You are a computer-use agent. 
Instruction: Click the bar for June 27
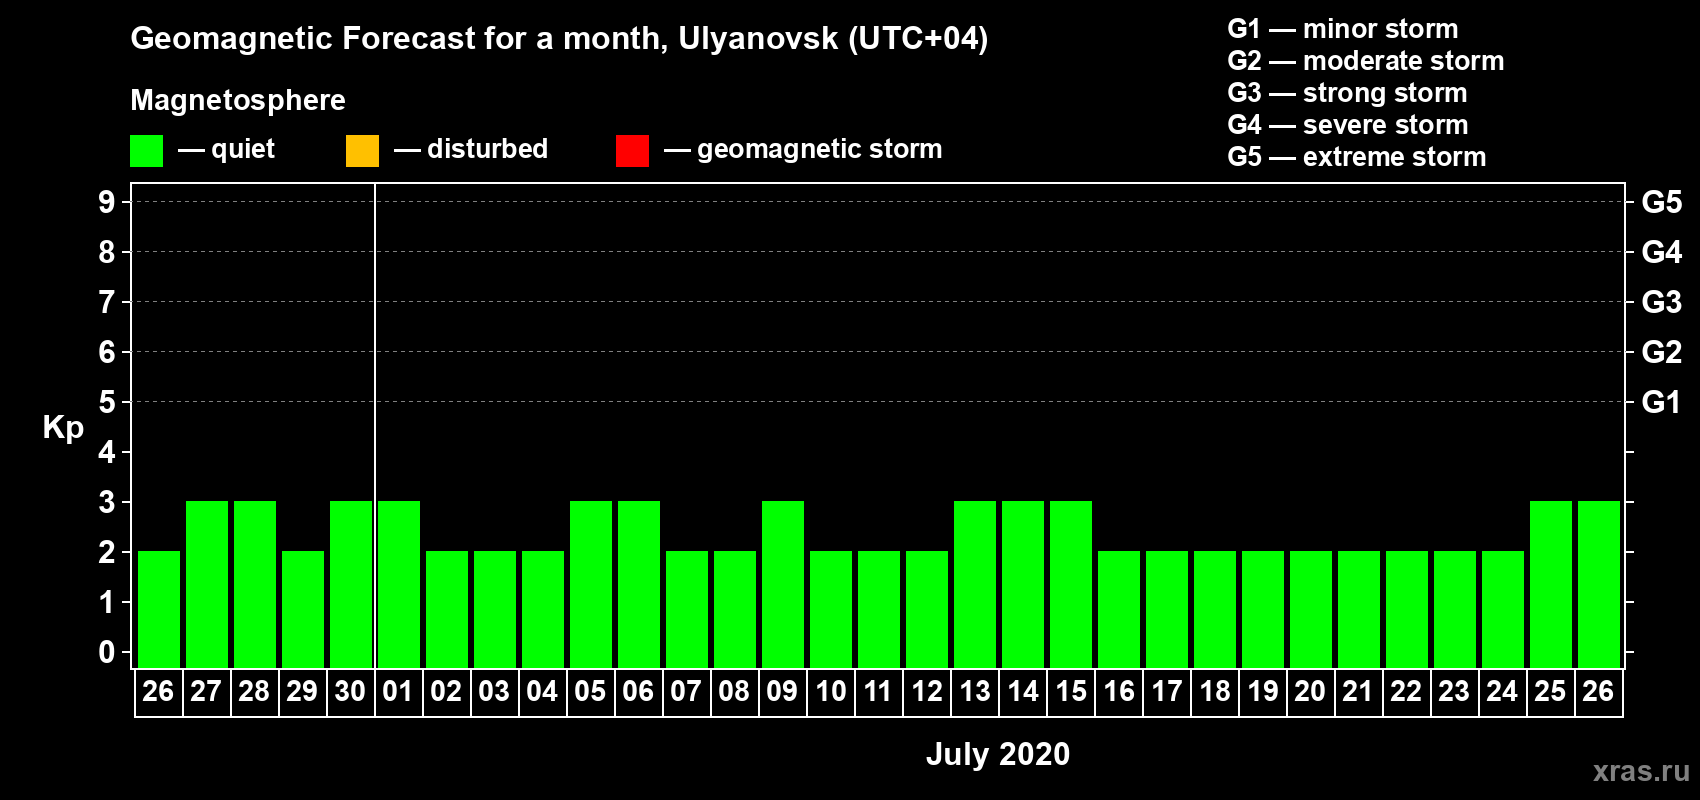207,584
